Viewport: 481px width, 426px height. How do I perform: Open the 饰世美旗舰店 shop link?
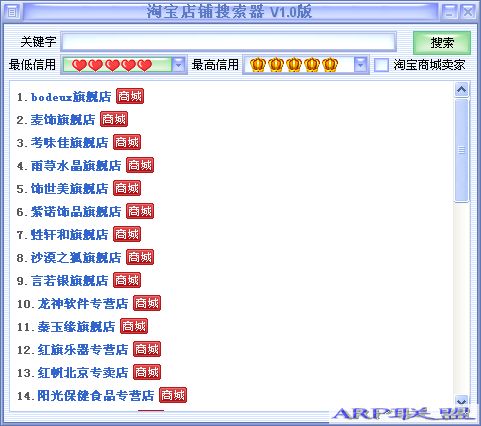point(70,189)
